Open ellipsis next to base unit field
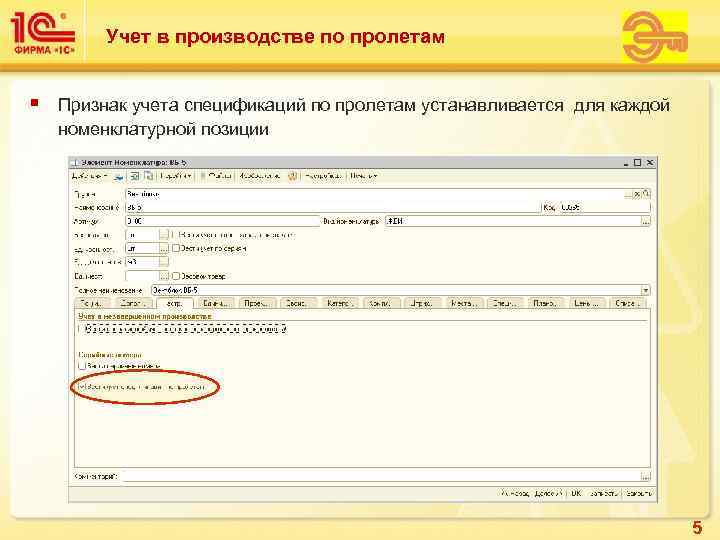The width and height of the screenshot is (720, 540). 163,235
